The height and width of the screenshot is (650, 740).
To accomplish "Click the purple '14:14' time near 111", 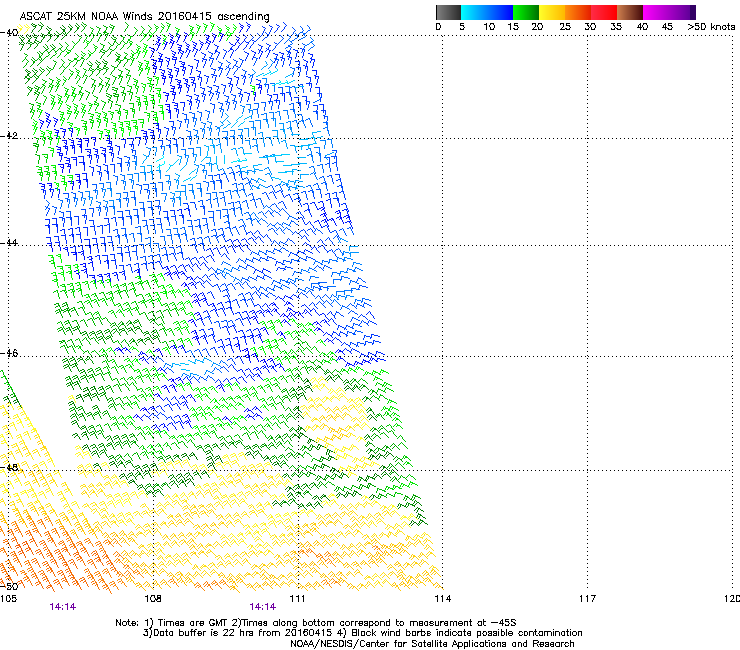I will click(x=263, y=607).
